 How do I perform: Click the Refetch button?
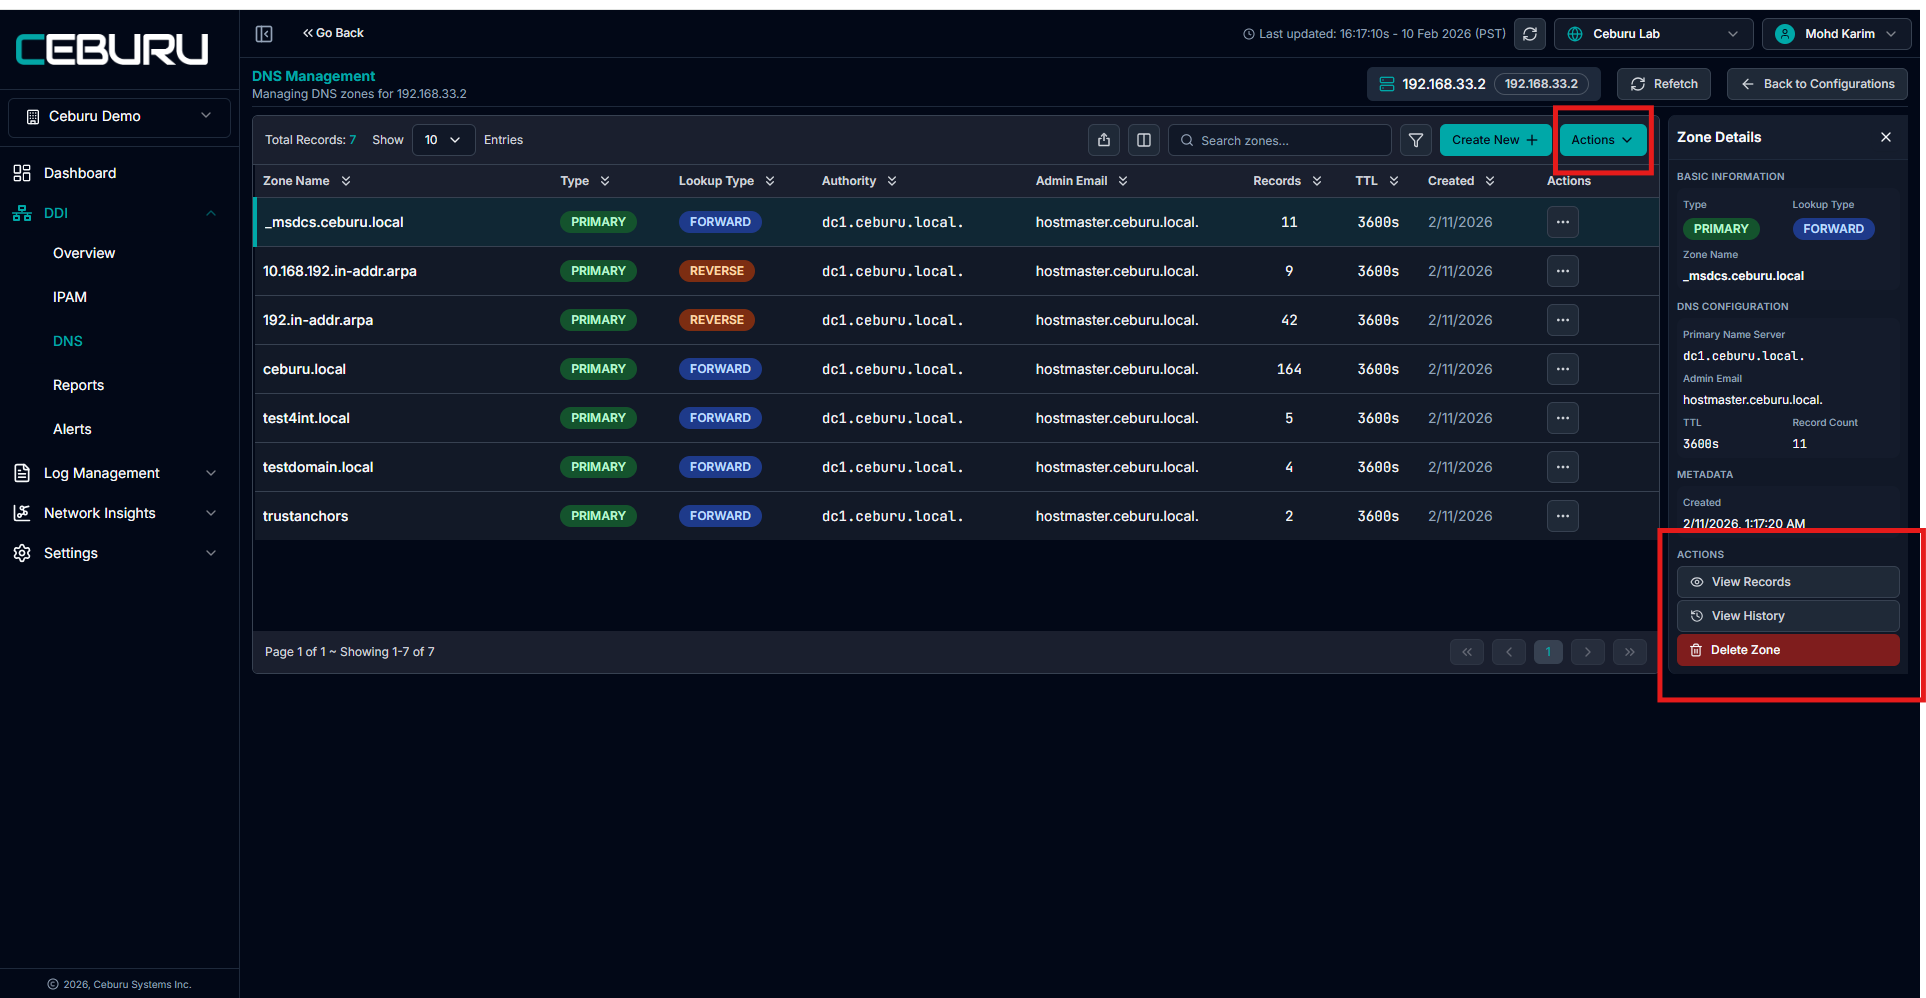click(1664, 84)
